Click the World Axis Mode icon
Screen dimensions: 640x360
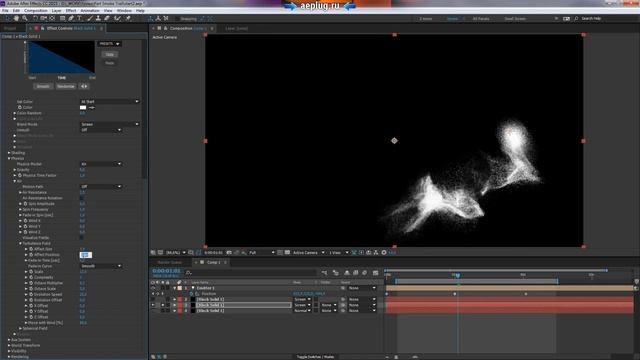coord(158,18)
